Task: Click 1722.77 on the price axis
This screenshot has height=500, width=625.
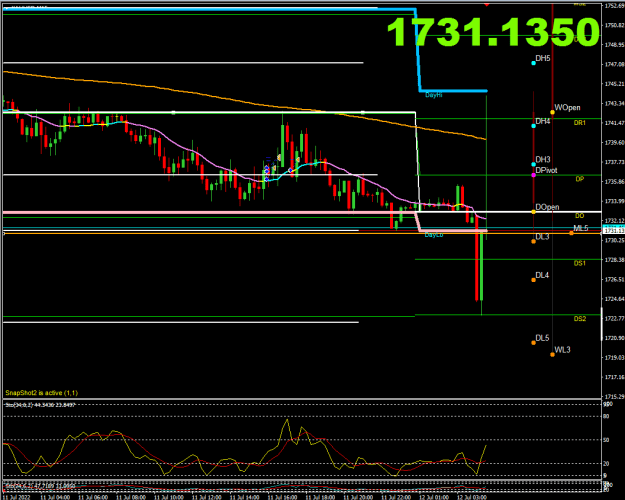Action: 614,318
